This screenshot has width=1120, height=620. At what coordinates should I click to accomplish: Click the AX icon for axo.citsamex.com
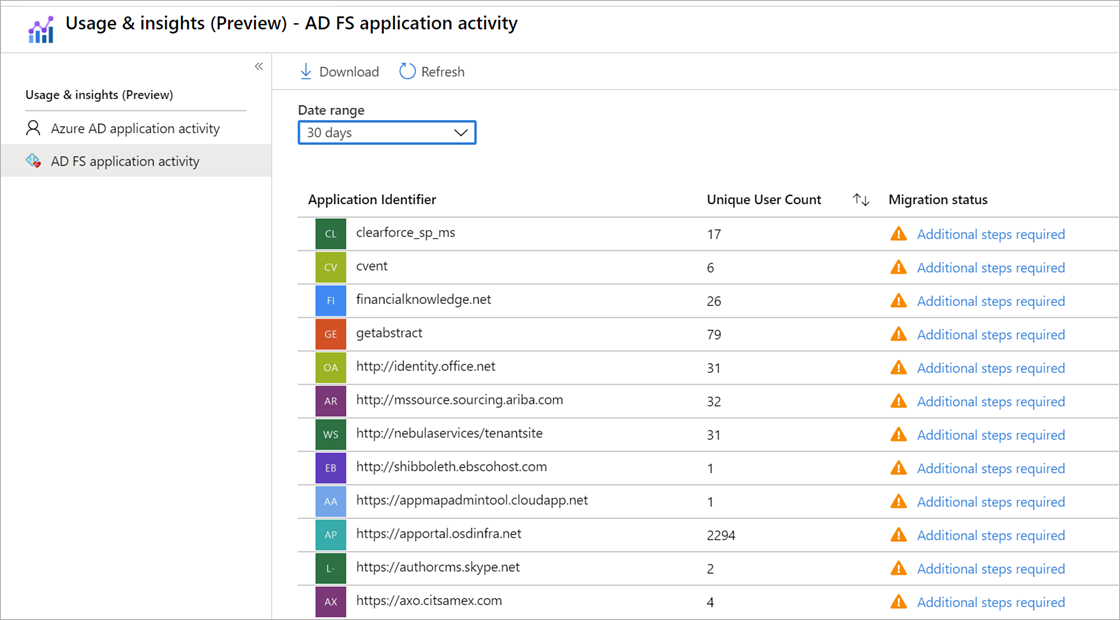click(x=331, y=601)
